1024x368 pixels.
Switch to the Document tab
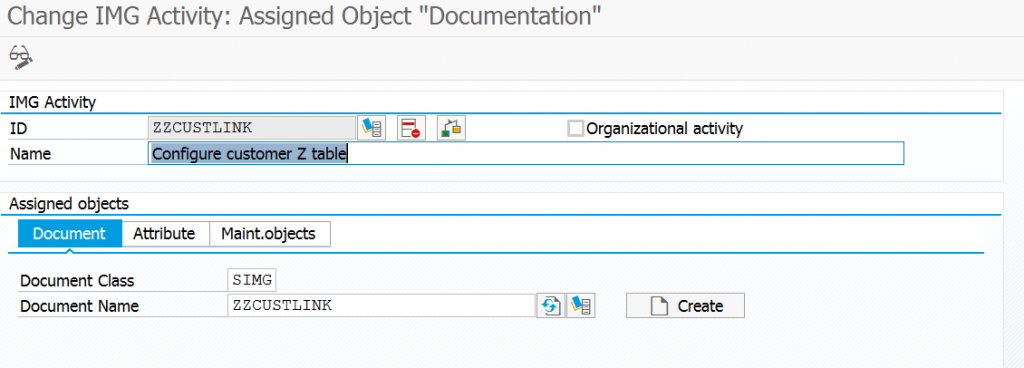click(x=69, y=234)
